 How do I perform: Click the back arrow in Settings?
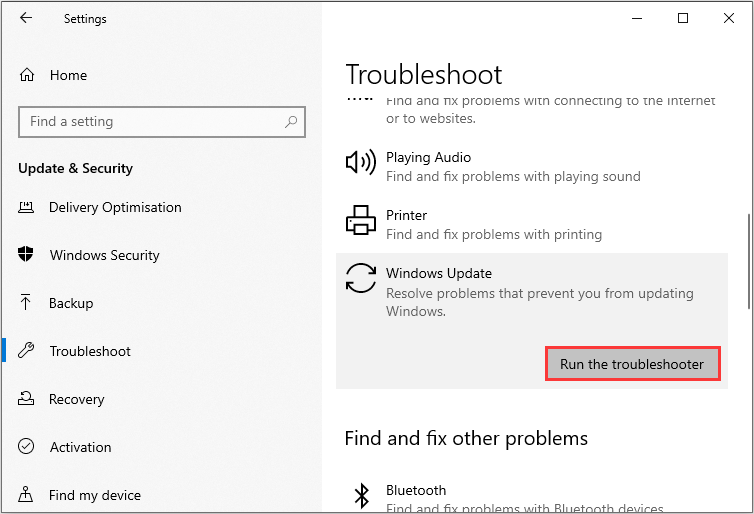26,18
